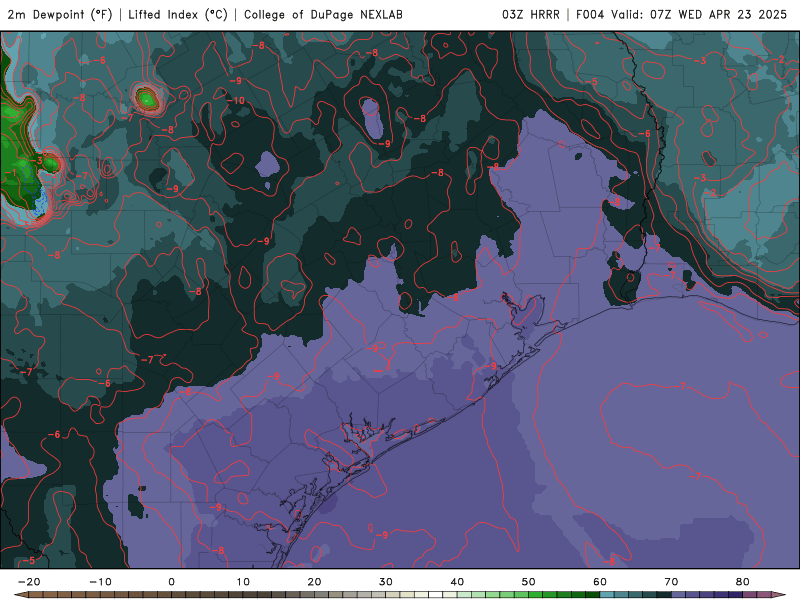Click the "70" color bar label

(671, 582)
